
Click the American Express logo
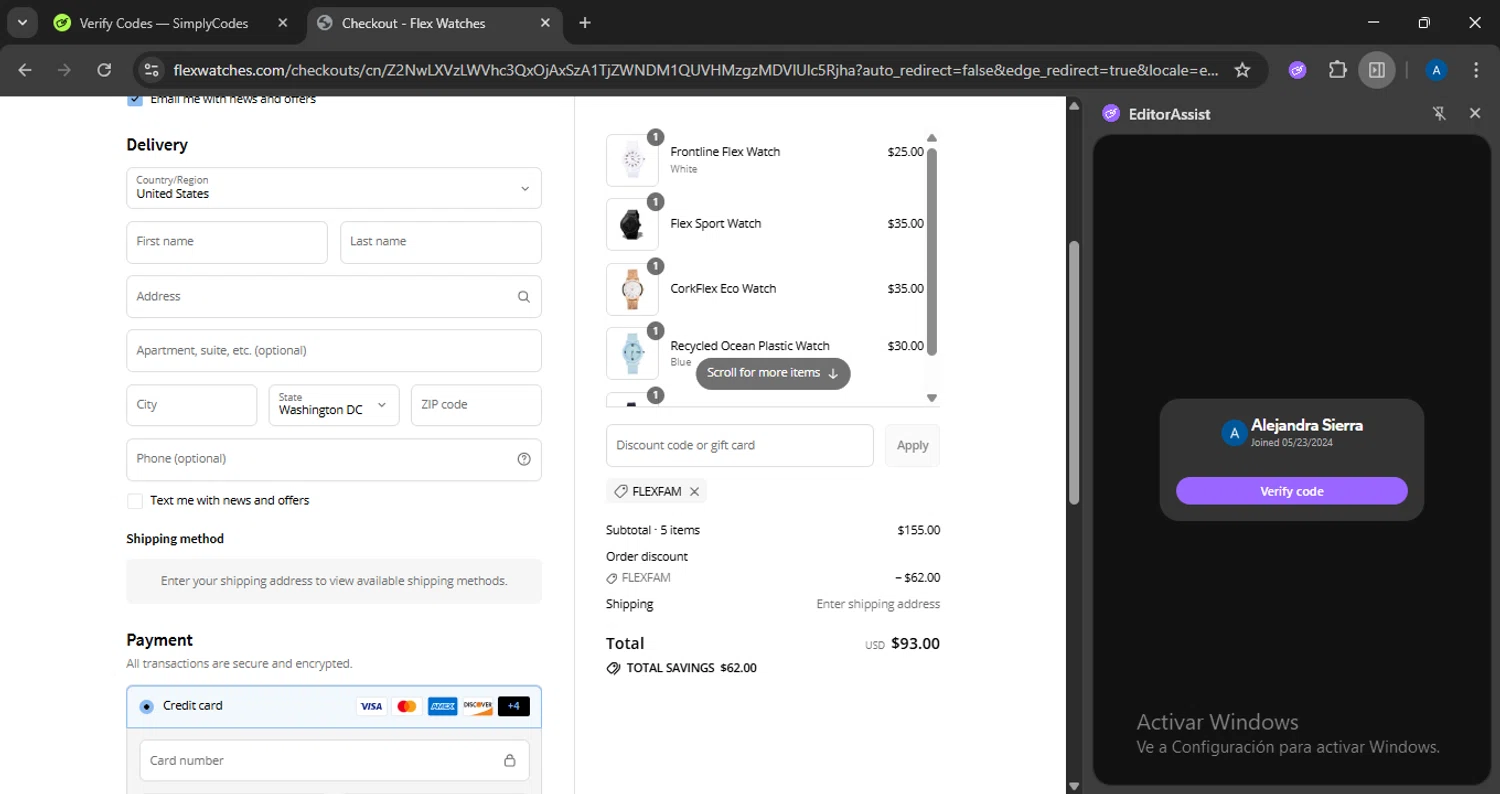442,706
